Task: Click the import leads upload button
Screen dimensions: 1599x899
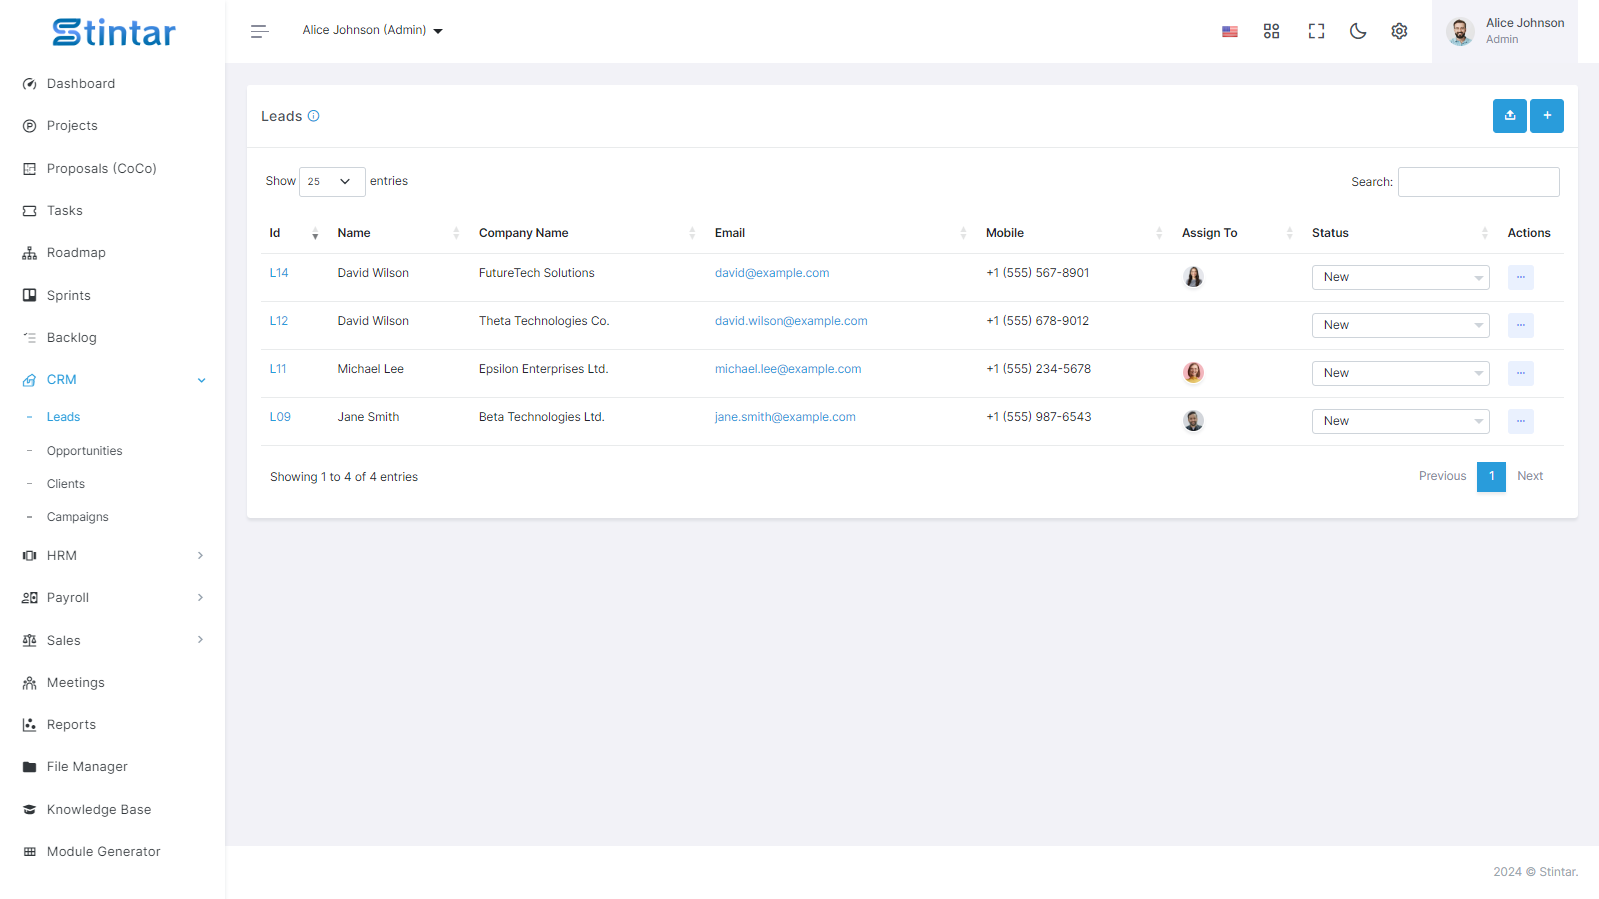Action: pyautogui.click(x=1510, y=116)
